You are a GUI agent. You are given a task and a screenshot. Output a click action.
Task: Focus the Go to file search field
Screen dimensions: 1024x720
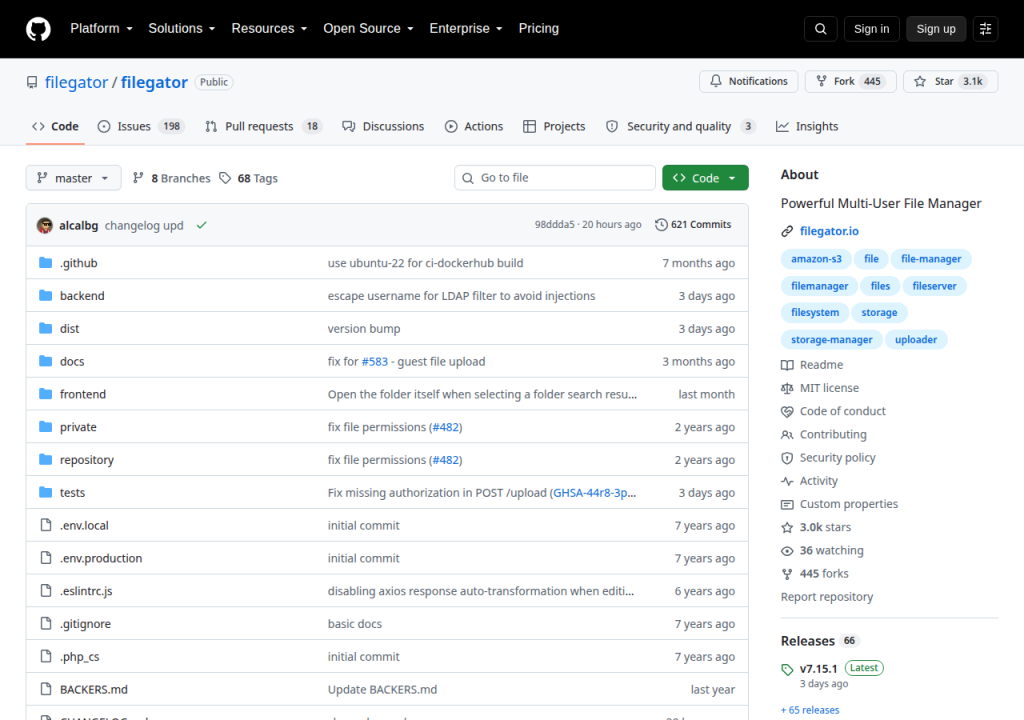tap(554, 178)
